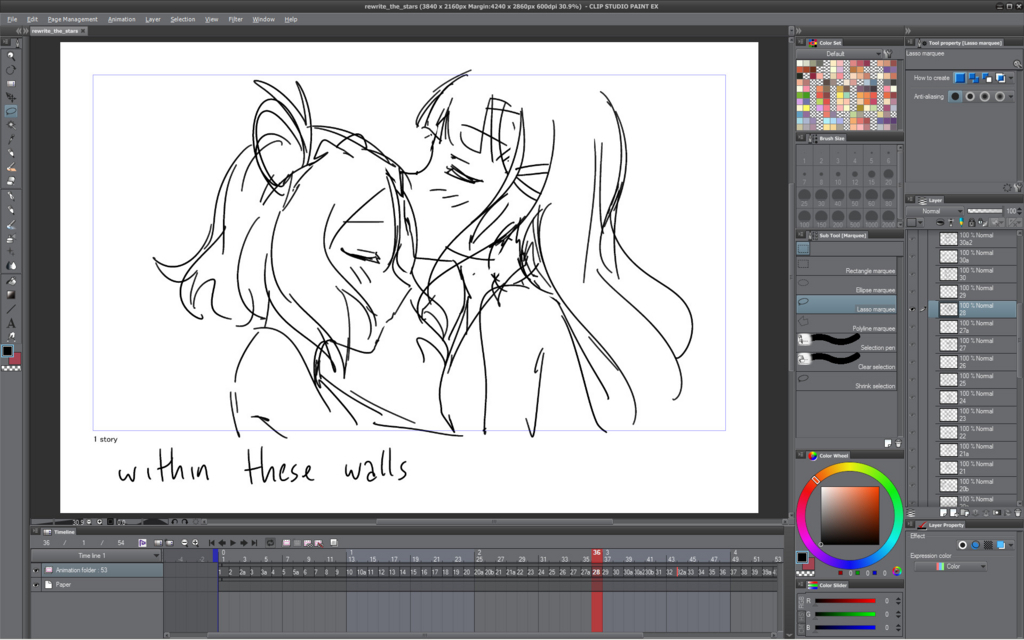Open Expression color Color dropdown
The image size is (1024, 640).
click(950, 566)
